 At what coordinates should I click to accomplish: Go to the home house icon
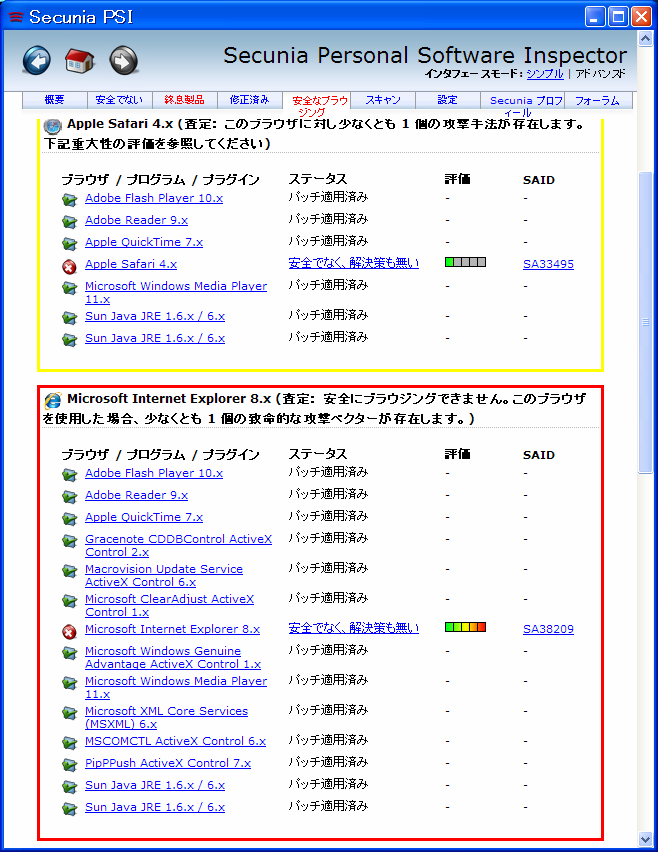(80, 60)
